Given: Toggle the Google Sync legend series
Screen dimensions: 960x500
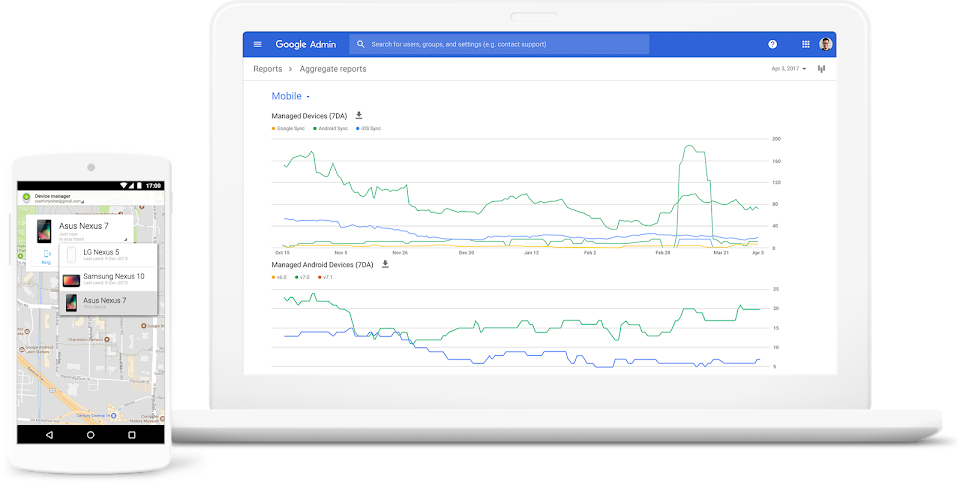Looking at the screenshot, I should coord(288,129).
